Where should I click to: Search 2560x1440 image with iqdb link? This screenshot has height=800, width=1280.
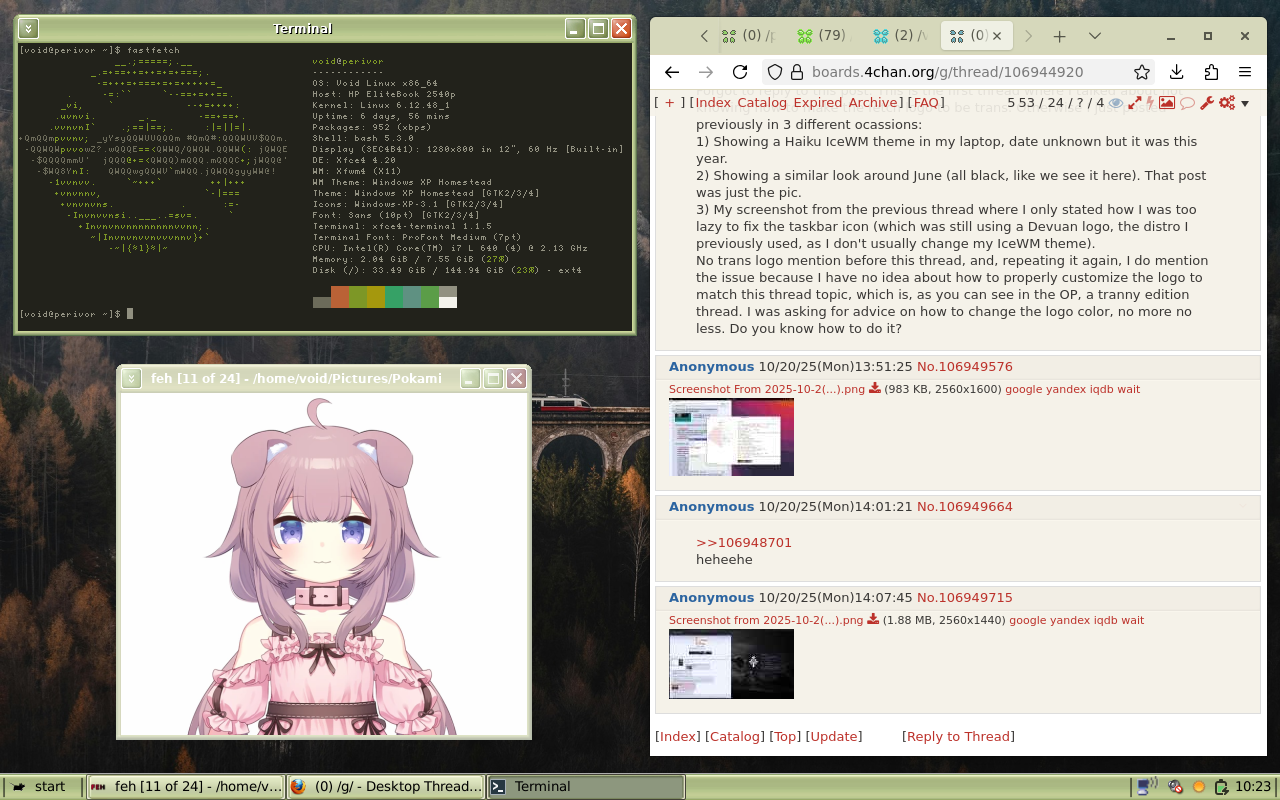(1105, 620)
